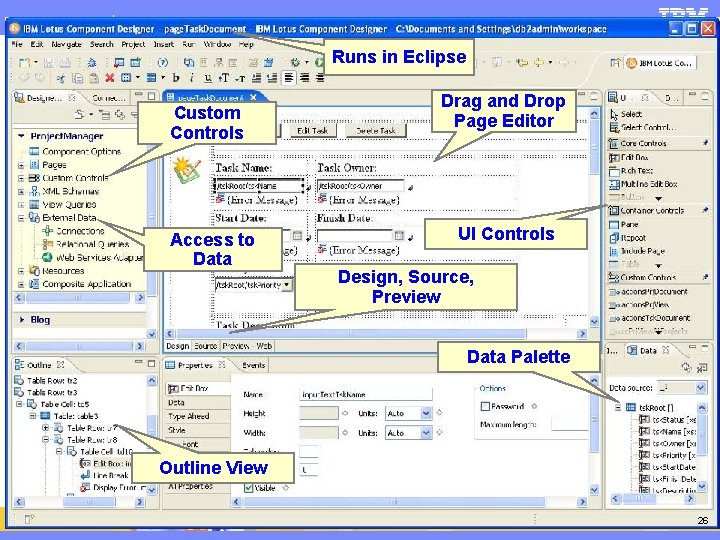Expand Table Row tr7 in Outline
720x540 pixels.
(x=45, y=428)
